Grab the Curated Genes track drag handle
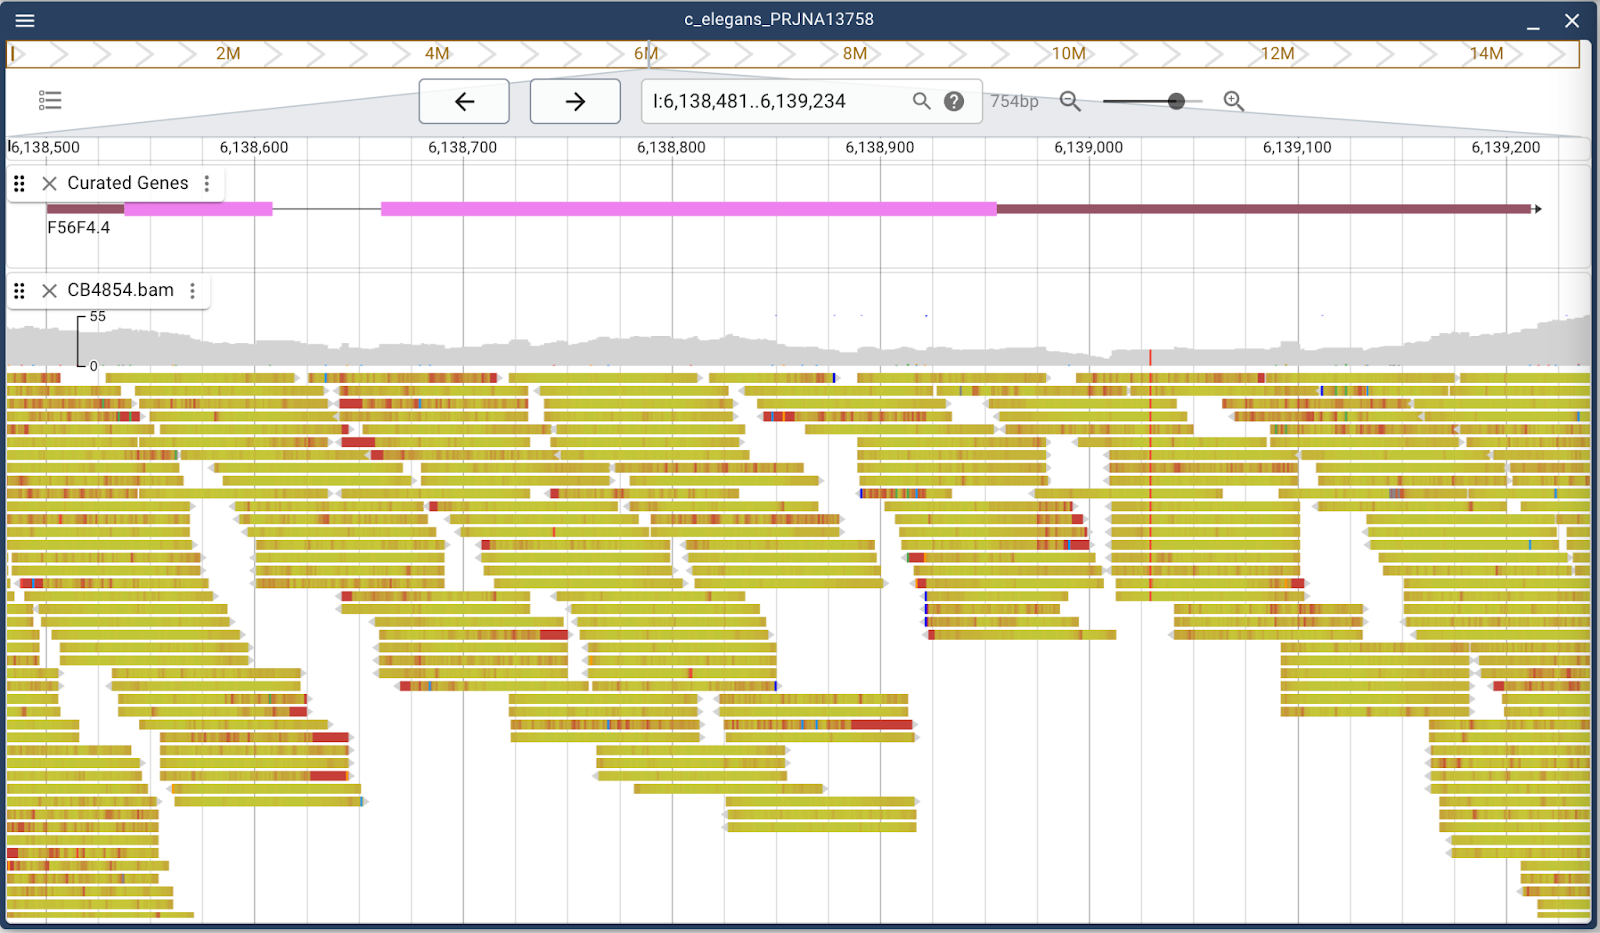 (x=19, y=183)
